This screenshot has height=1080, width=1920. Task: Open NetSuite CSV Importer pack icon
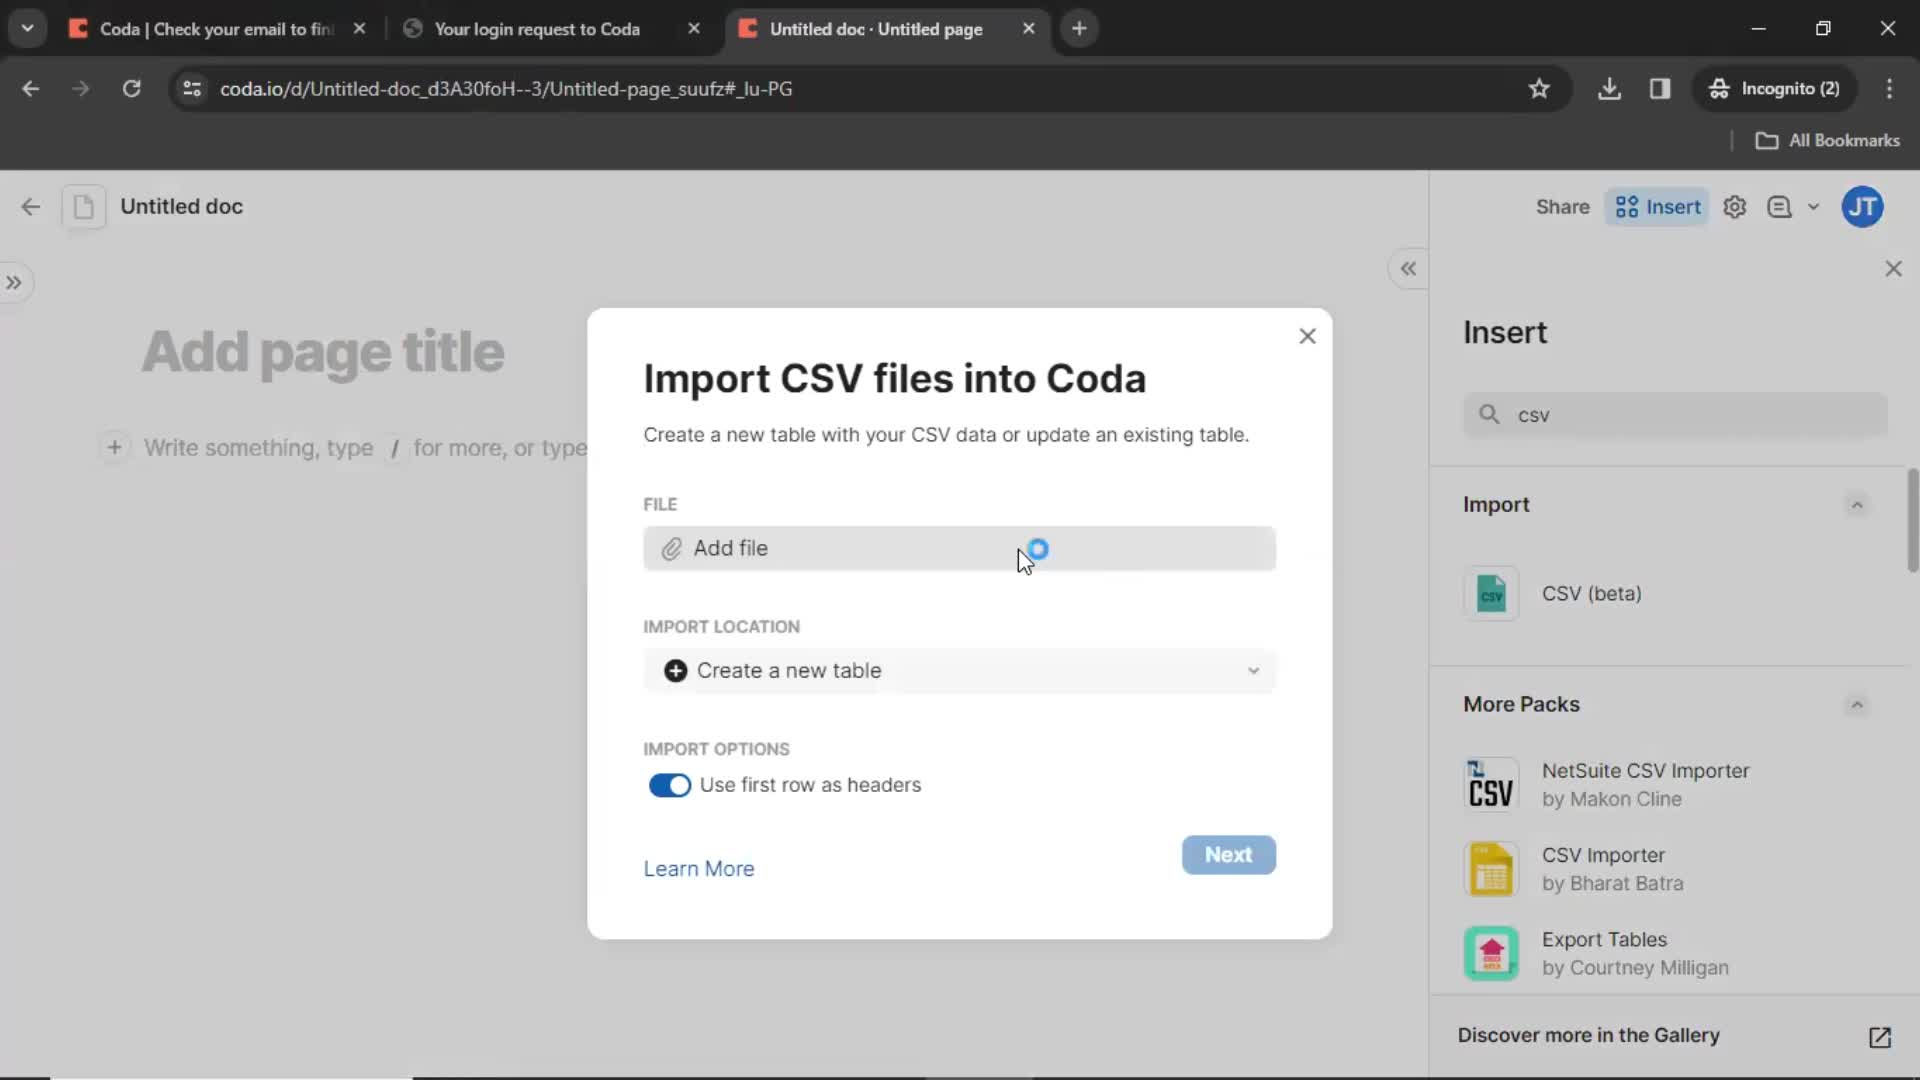pos(1491,785)
